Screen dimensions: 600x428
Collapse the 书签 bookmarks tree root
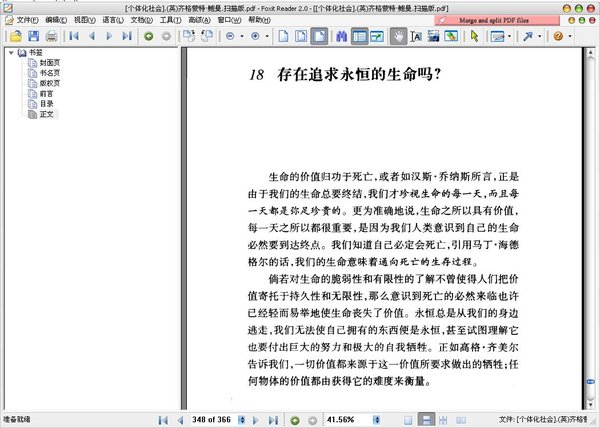tap(11, 53)
